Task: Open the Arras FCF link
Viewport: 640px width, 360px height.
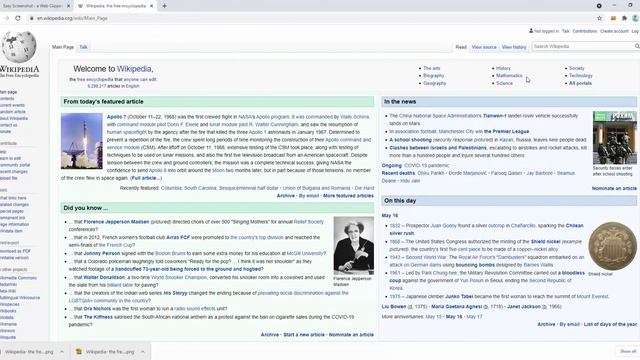Action: [x=178, y=237]
